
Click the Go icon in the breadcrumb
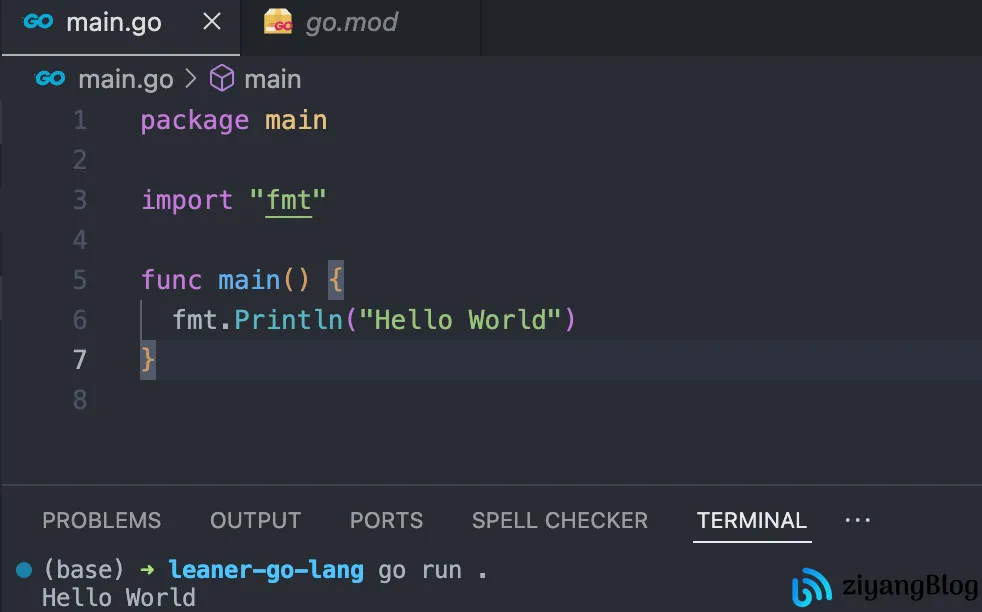pos(50,79)
